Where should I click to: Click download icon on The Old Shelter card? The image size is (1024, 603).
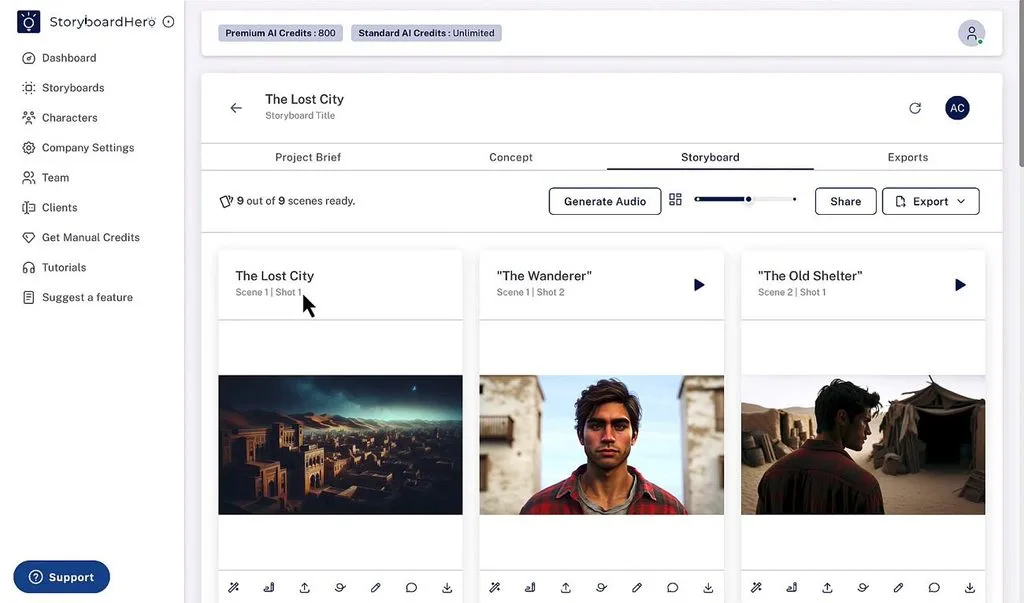(970, 587)
